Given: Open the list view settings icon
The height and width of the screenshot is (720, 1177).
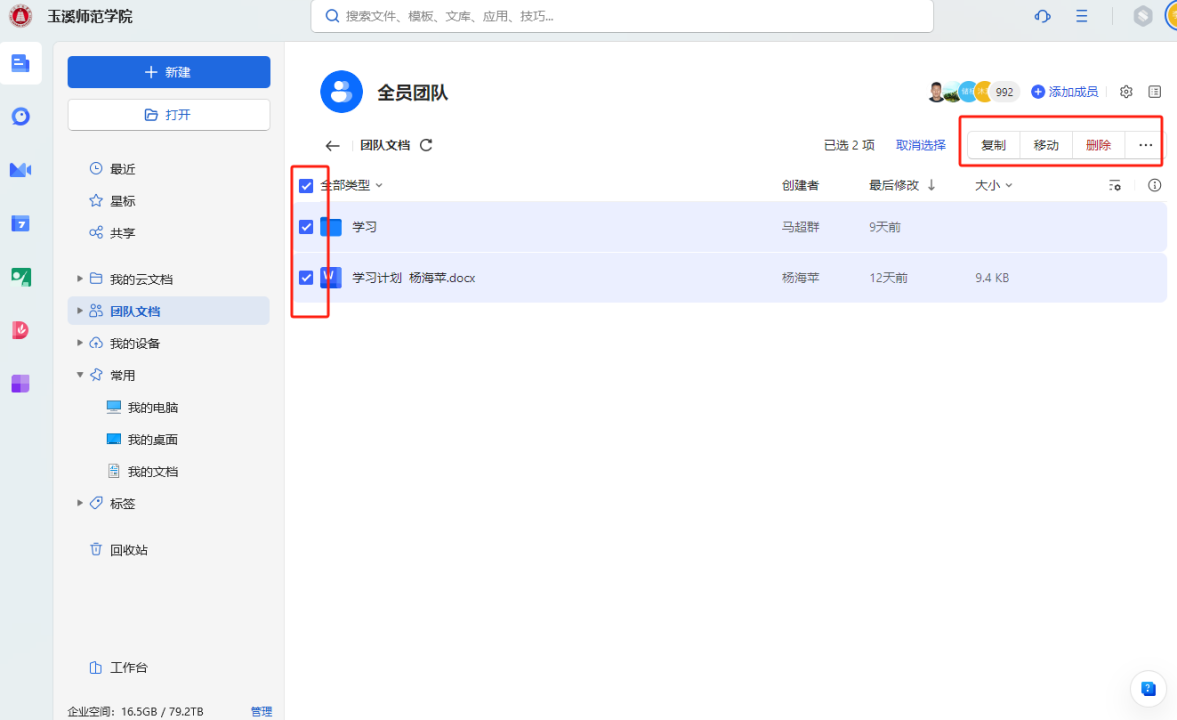Looking at the screenshot, I should 1115,185.
